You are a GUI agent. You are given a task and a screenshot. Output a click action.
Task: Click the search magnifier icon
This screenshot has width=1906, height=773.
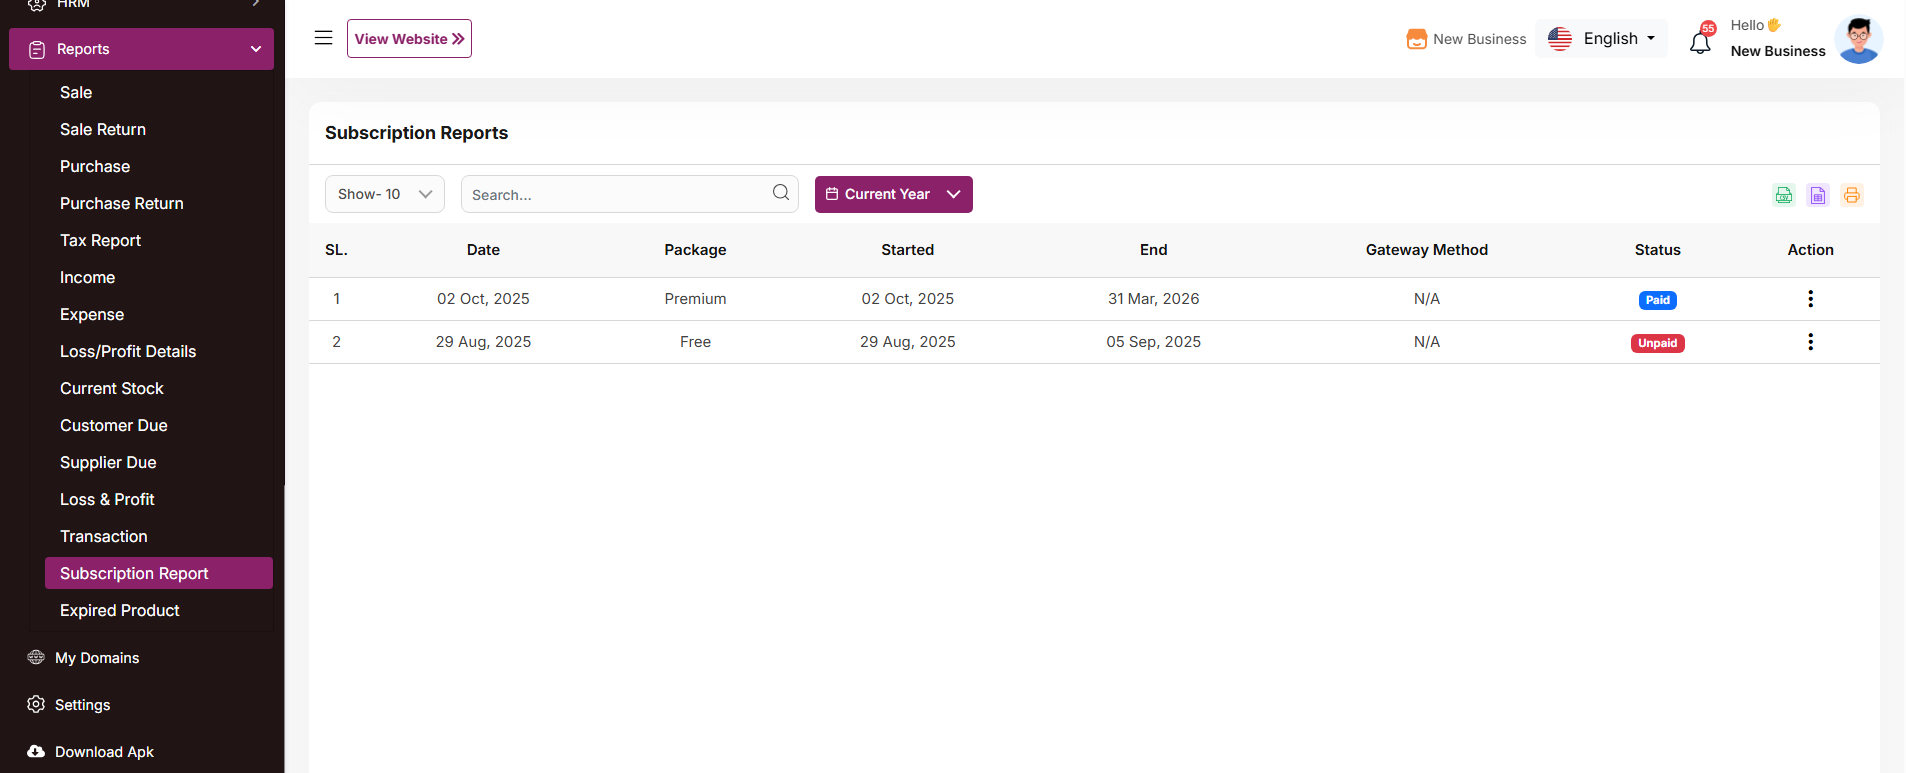[780, 193]
